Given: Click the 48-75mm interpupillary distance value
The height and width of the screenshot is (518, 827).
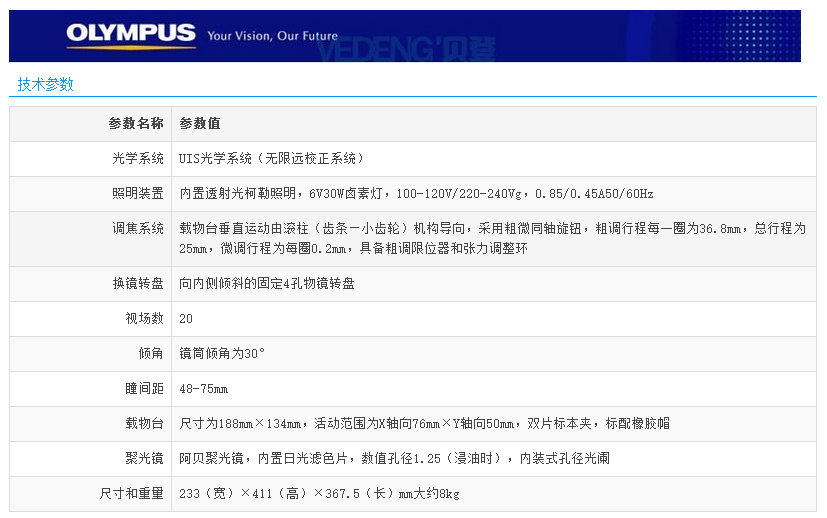Looking at the screenshot, I should point(204,388).
